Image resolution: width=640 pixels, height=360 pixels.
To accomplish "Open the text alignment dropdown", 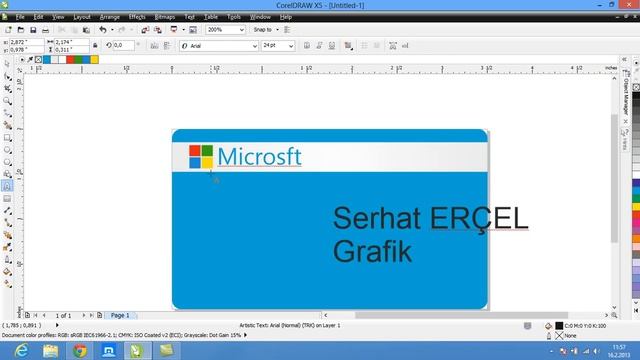I will 348,46.
